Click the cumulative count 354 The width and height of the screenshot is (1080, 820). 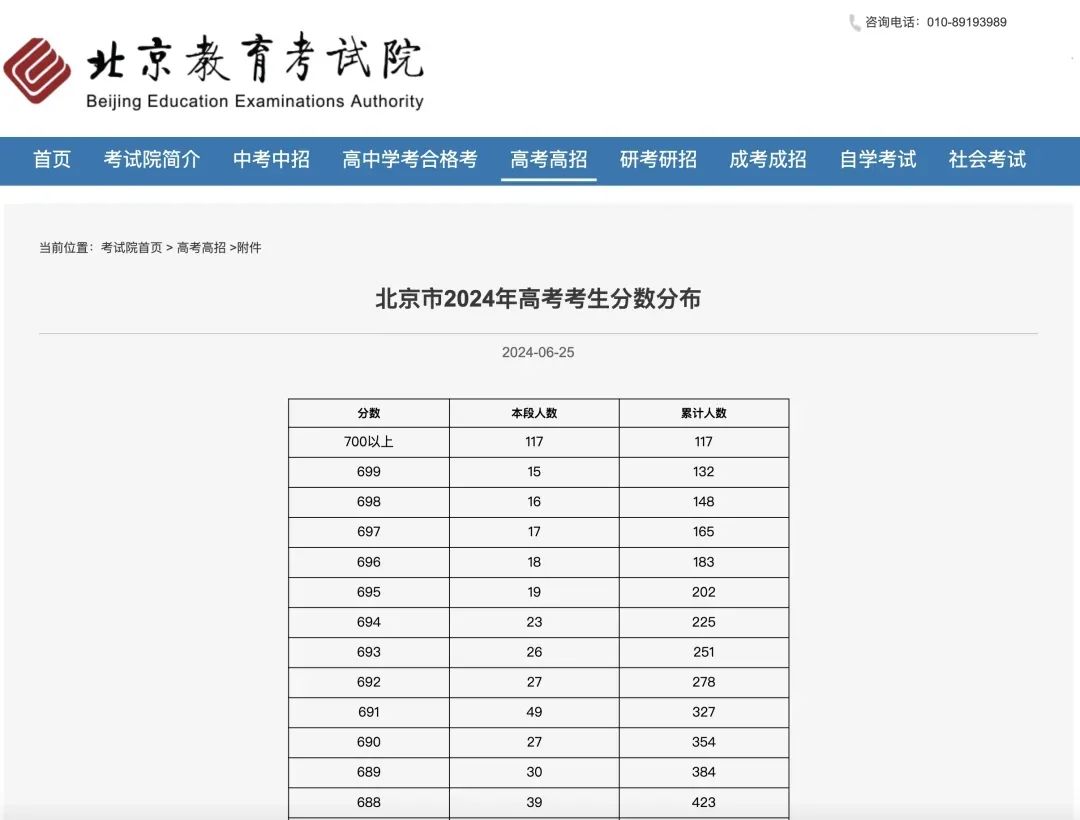click(703, 742)
